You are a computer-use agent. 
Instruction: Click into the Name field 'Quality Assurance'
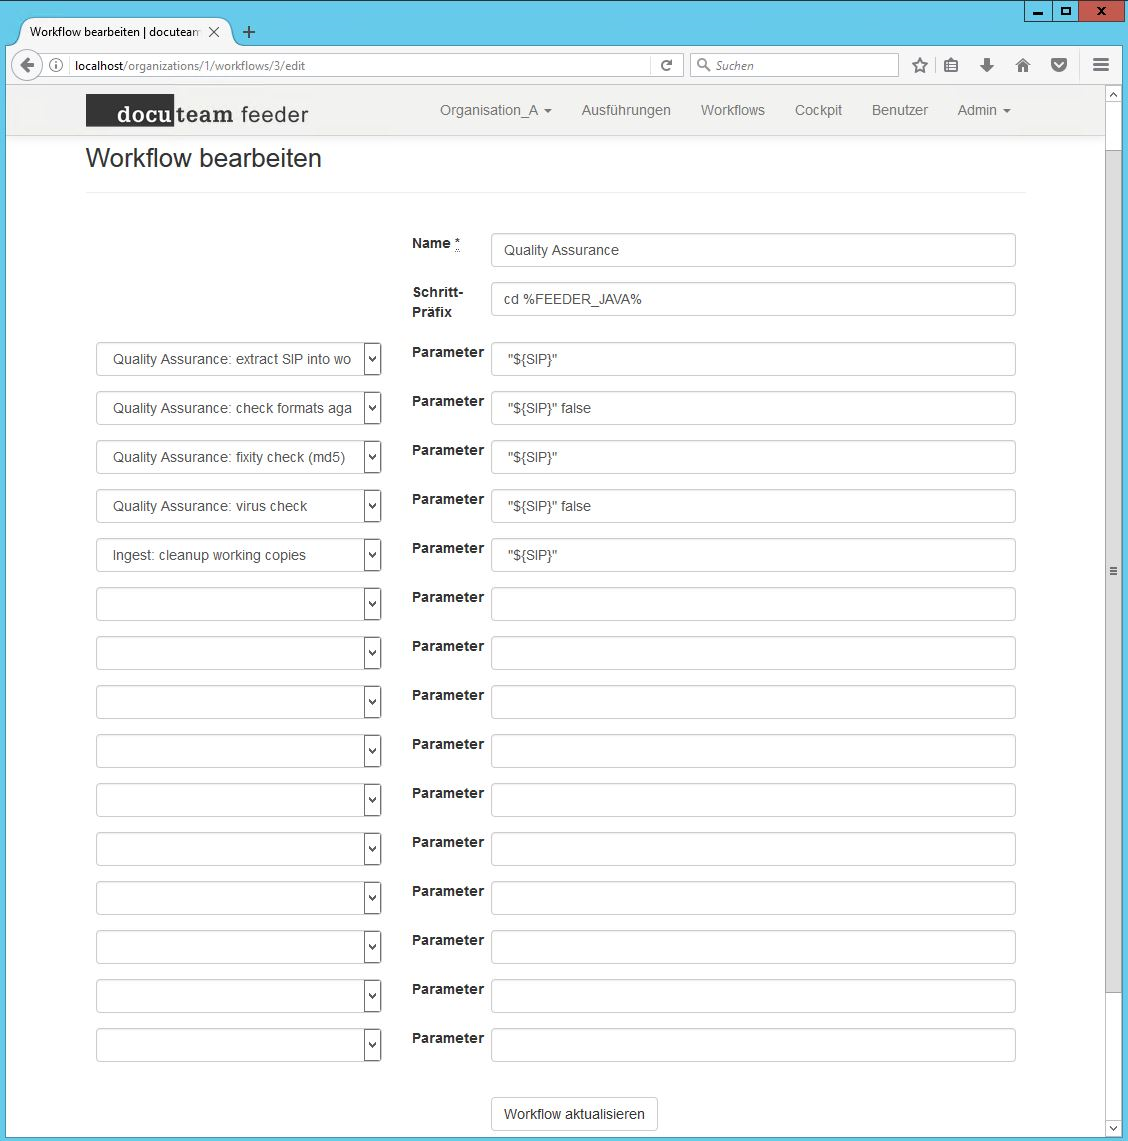[x=752, y=250]
